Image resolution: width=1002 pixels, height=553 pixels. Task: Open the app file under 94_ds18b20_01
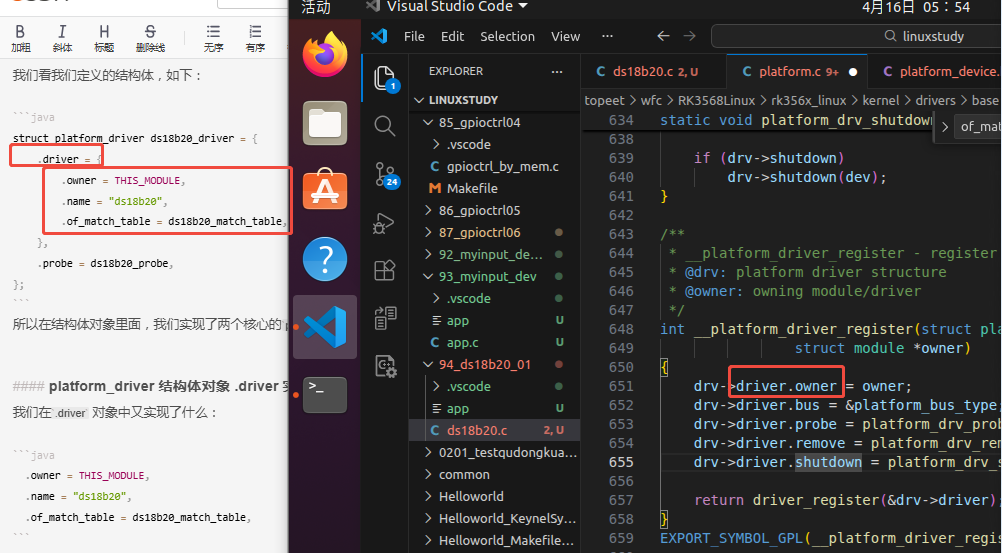495,409
